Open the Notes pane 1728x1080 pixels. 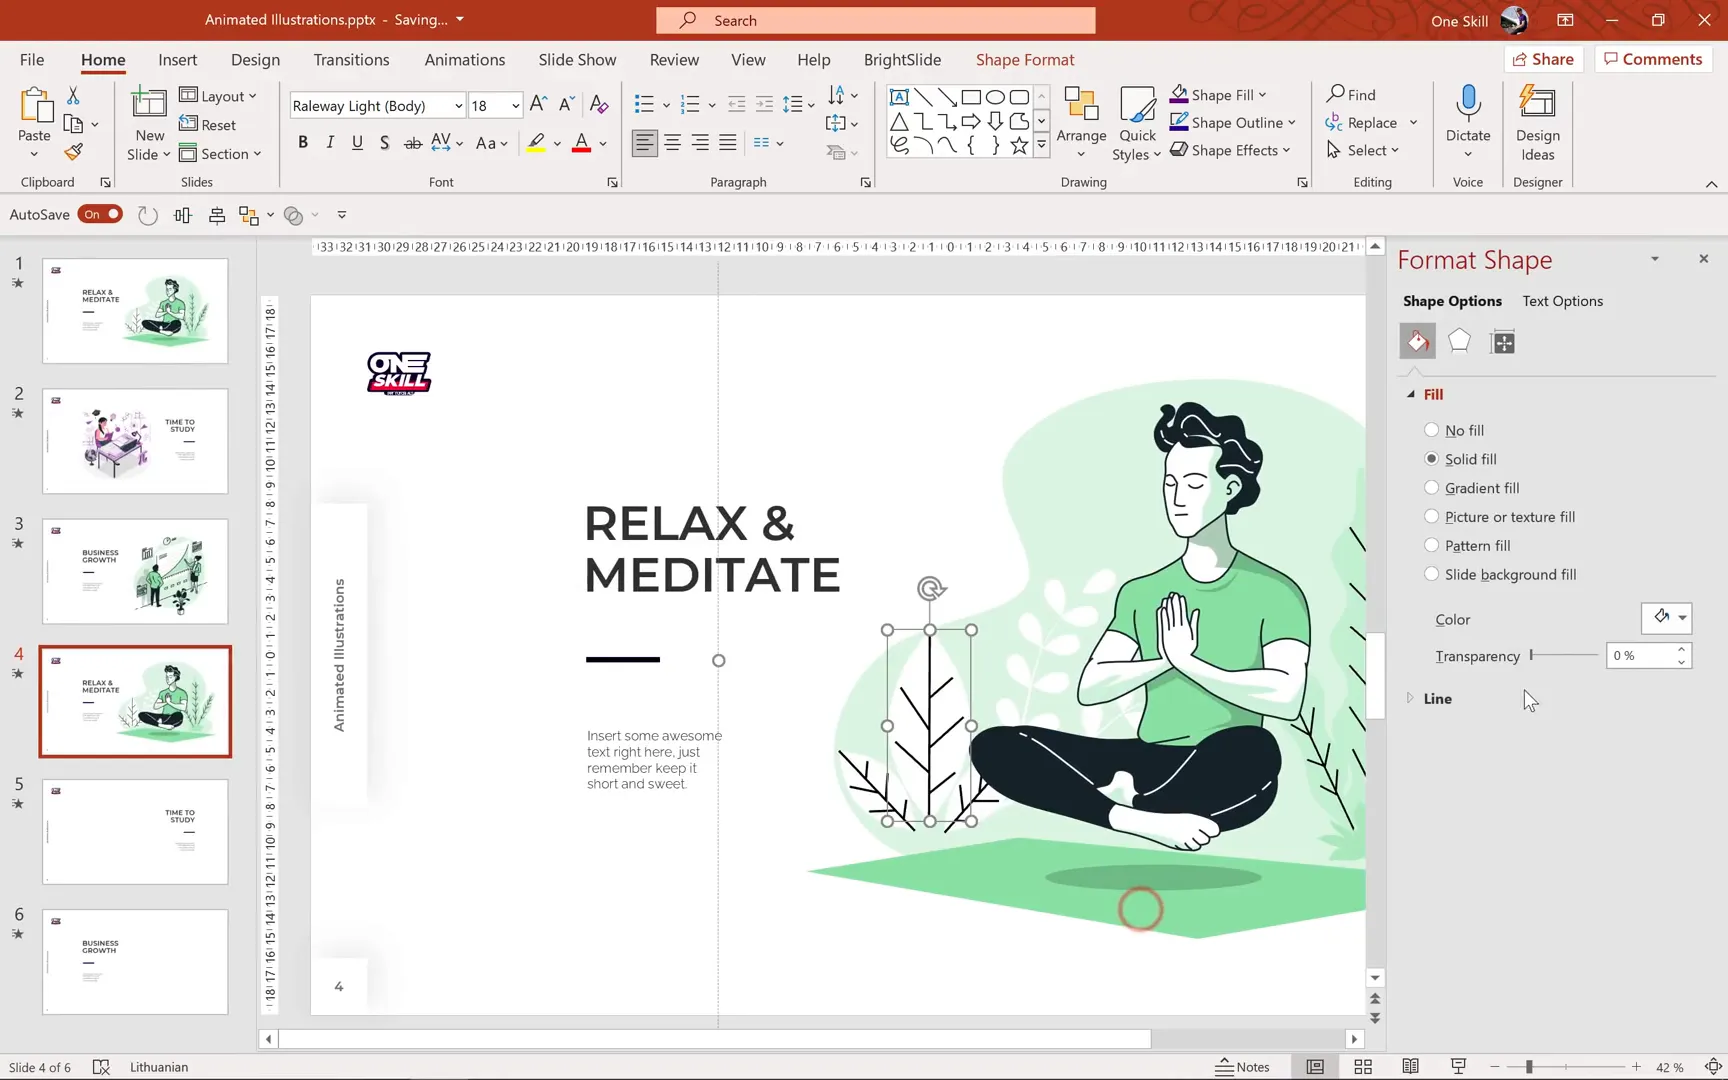[1243, 1066]
